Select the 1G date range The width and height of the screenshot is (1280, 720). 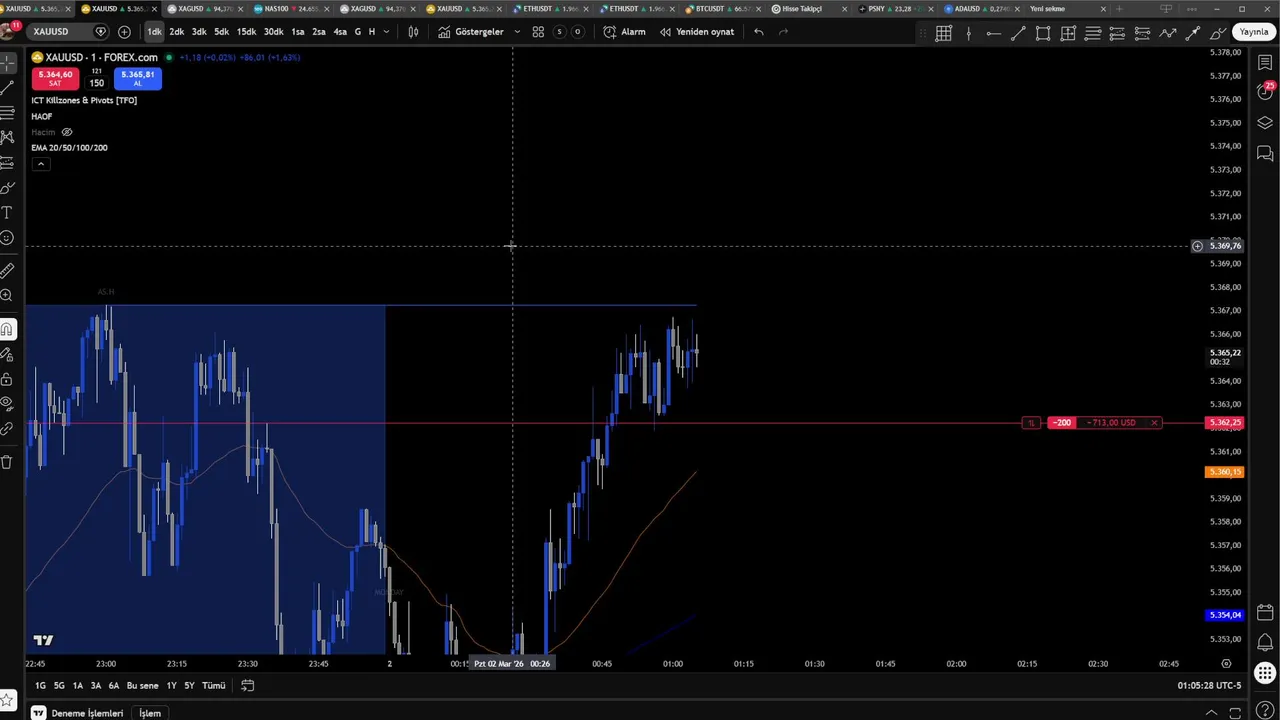pyautogui.click(x=40, y=686)
